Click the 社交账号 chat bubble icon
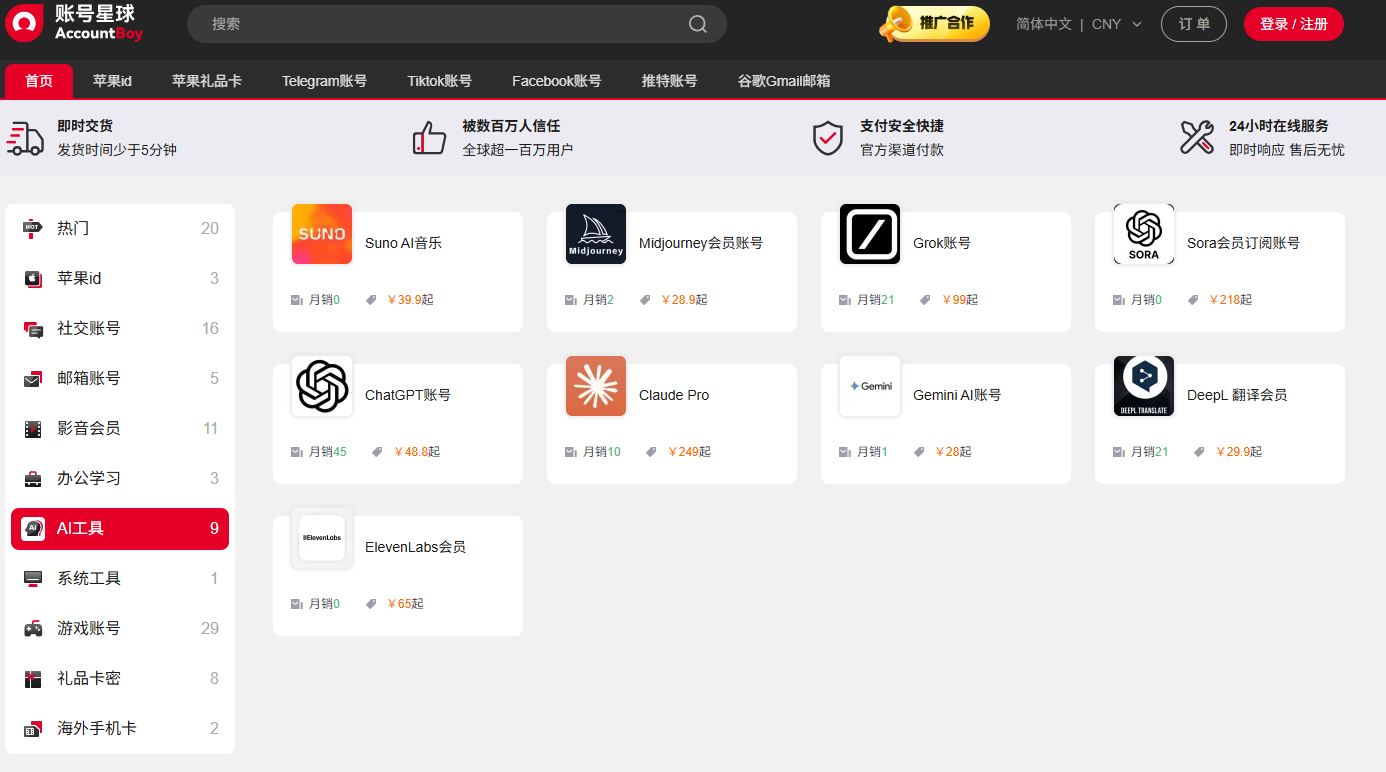 pos(33,328)
